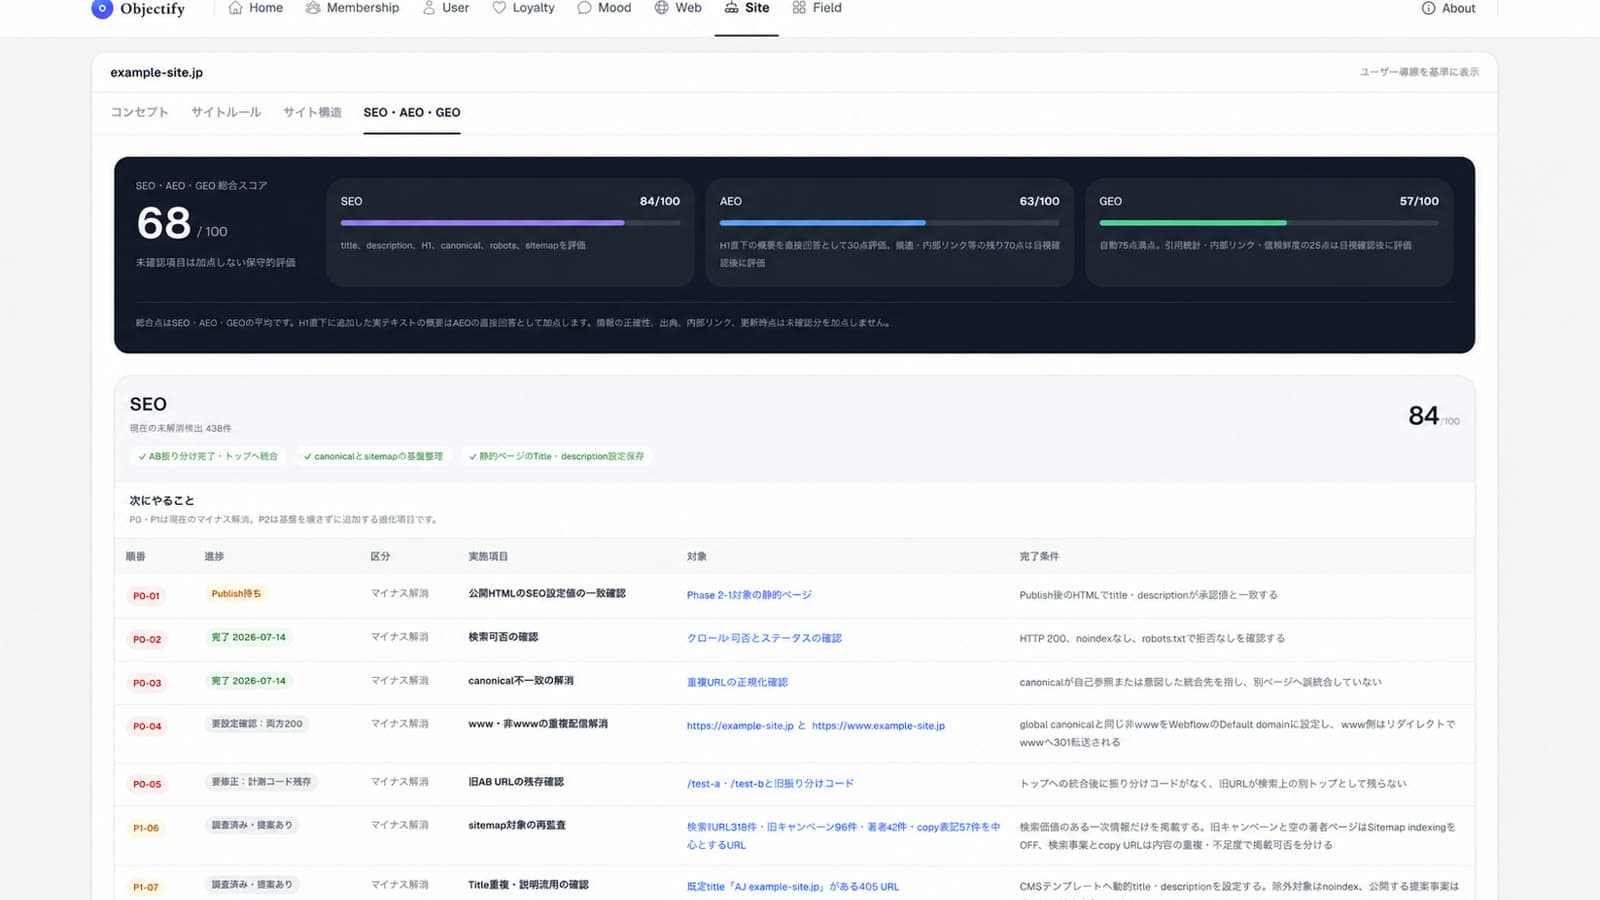The height and width of the screenshot is (900, 1600).
Task: Click the AEO score card 63/100
Action: pos(889,232)
